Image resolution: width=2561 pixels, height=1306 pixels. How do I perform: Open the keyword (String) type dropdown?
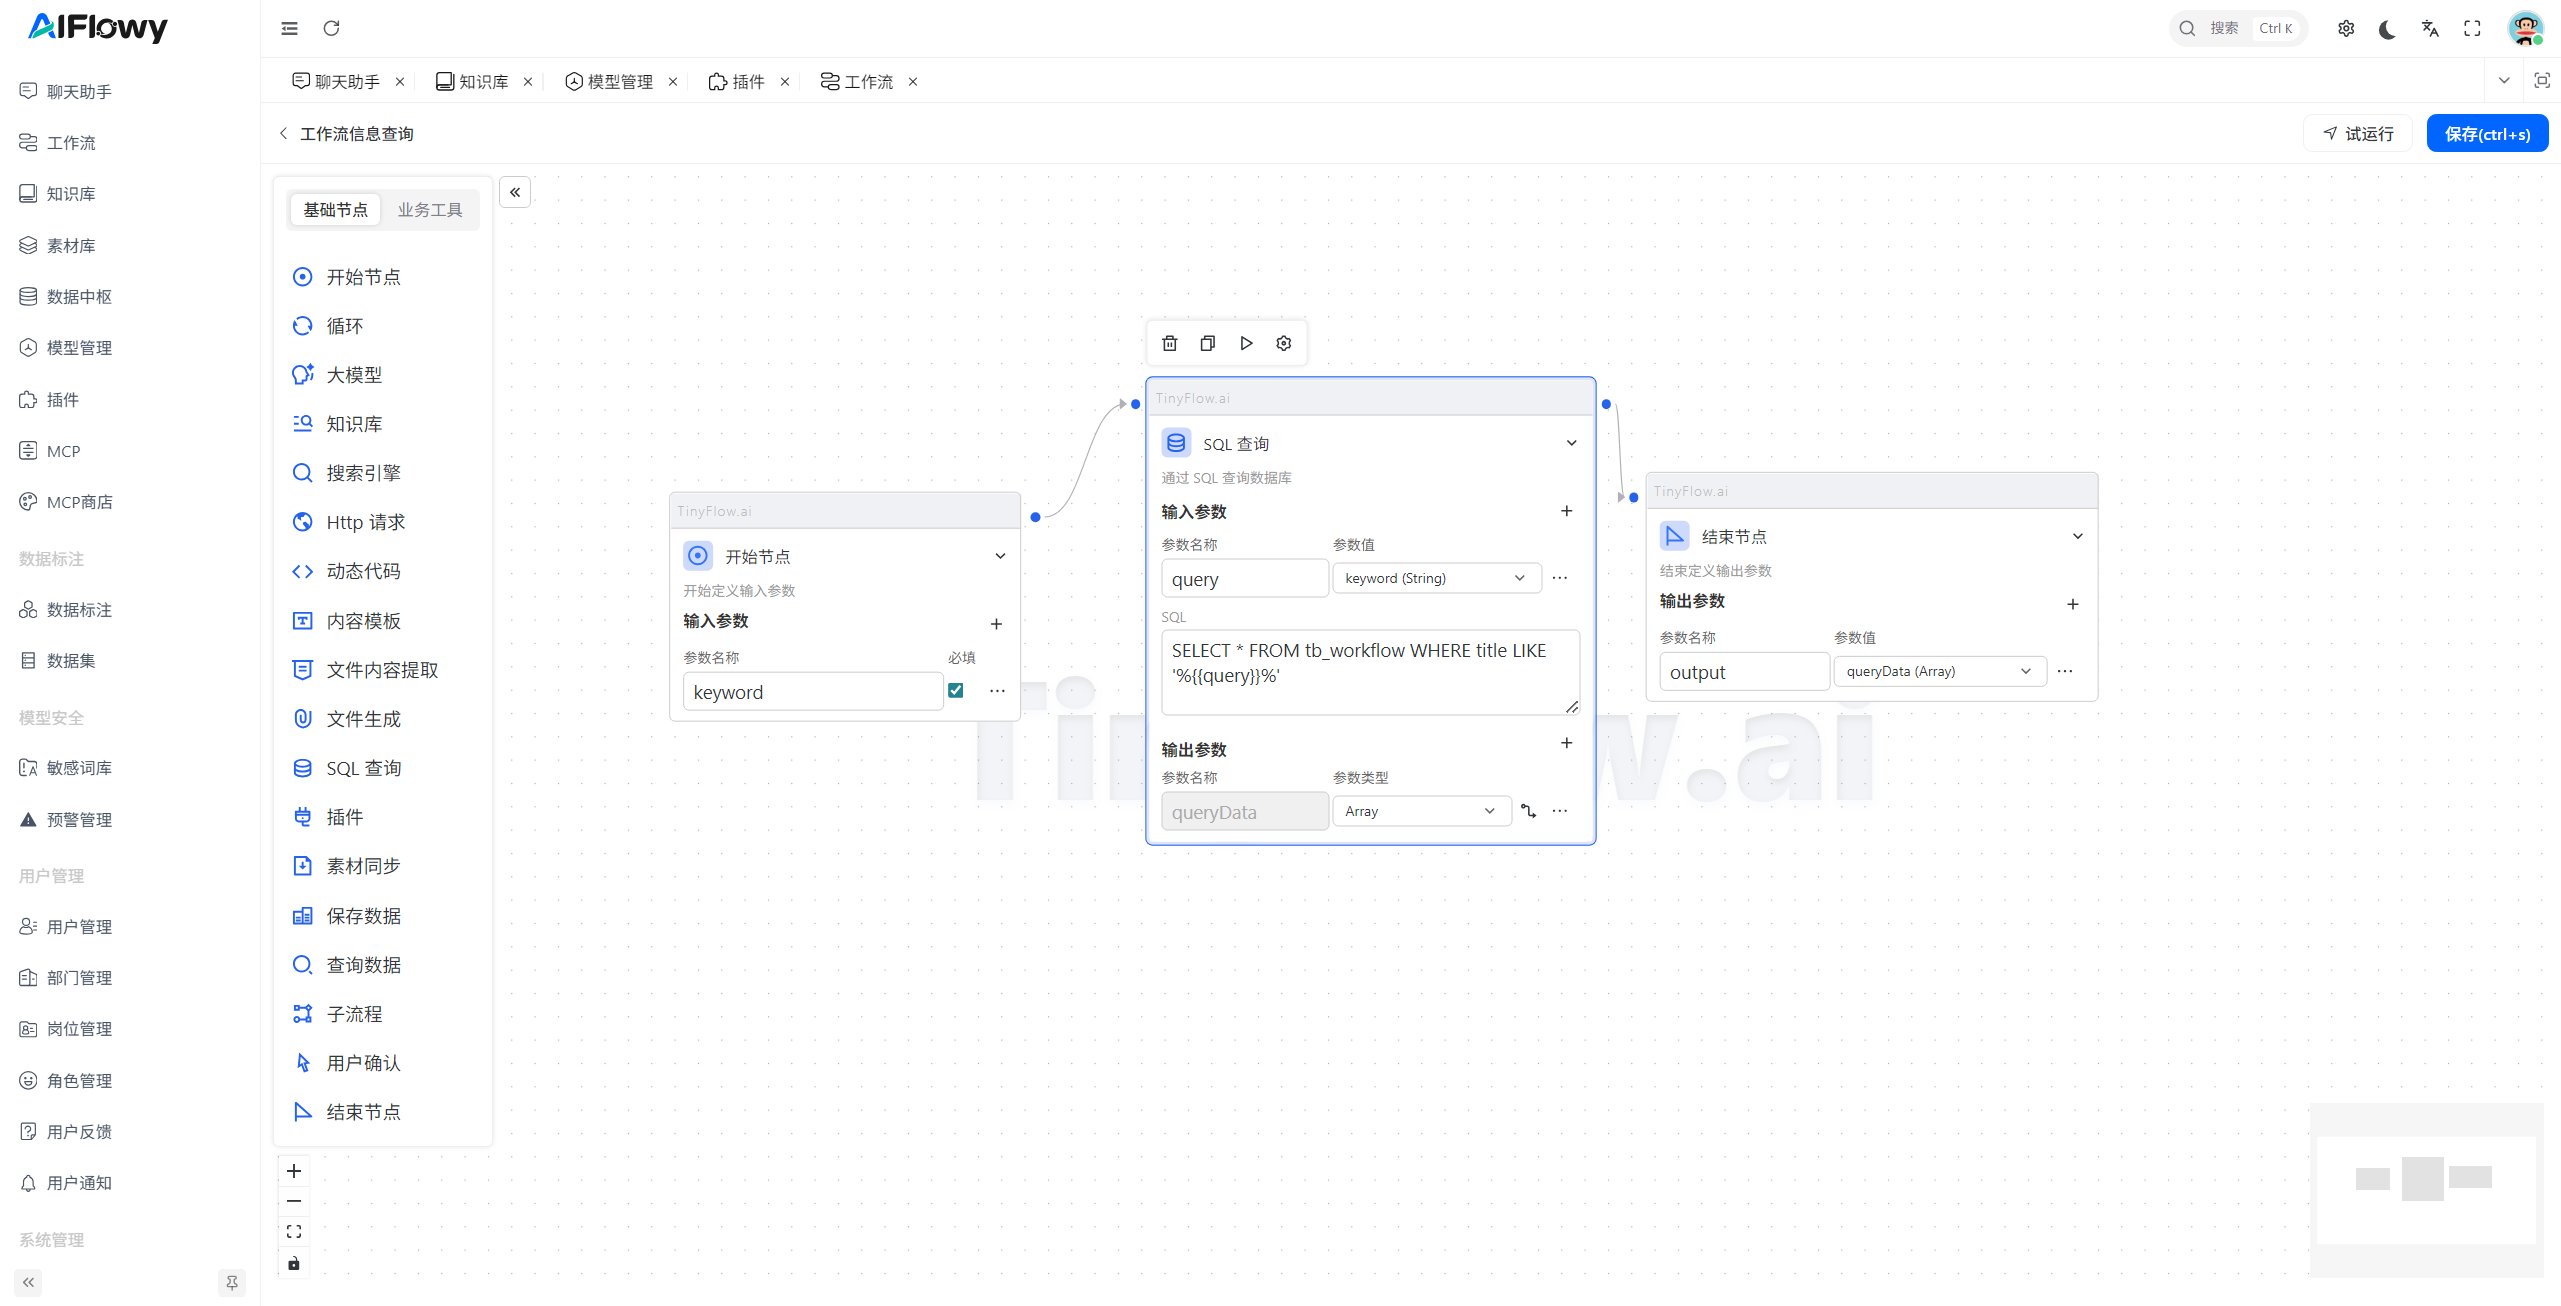pos(1437,578)
